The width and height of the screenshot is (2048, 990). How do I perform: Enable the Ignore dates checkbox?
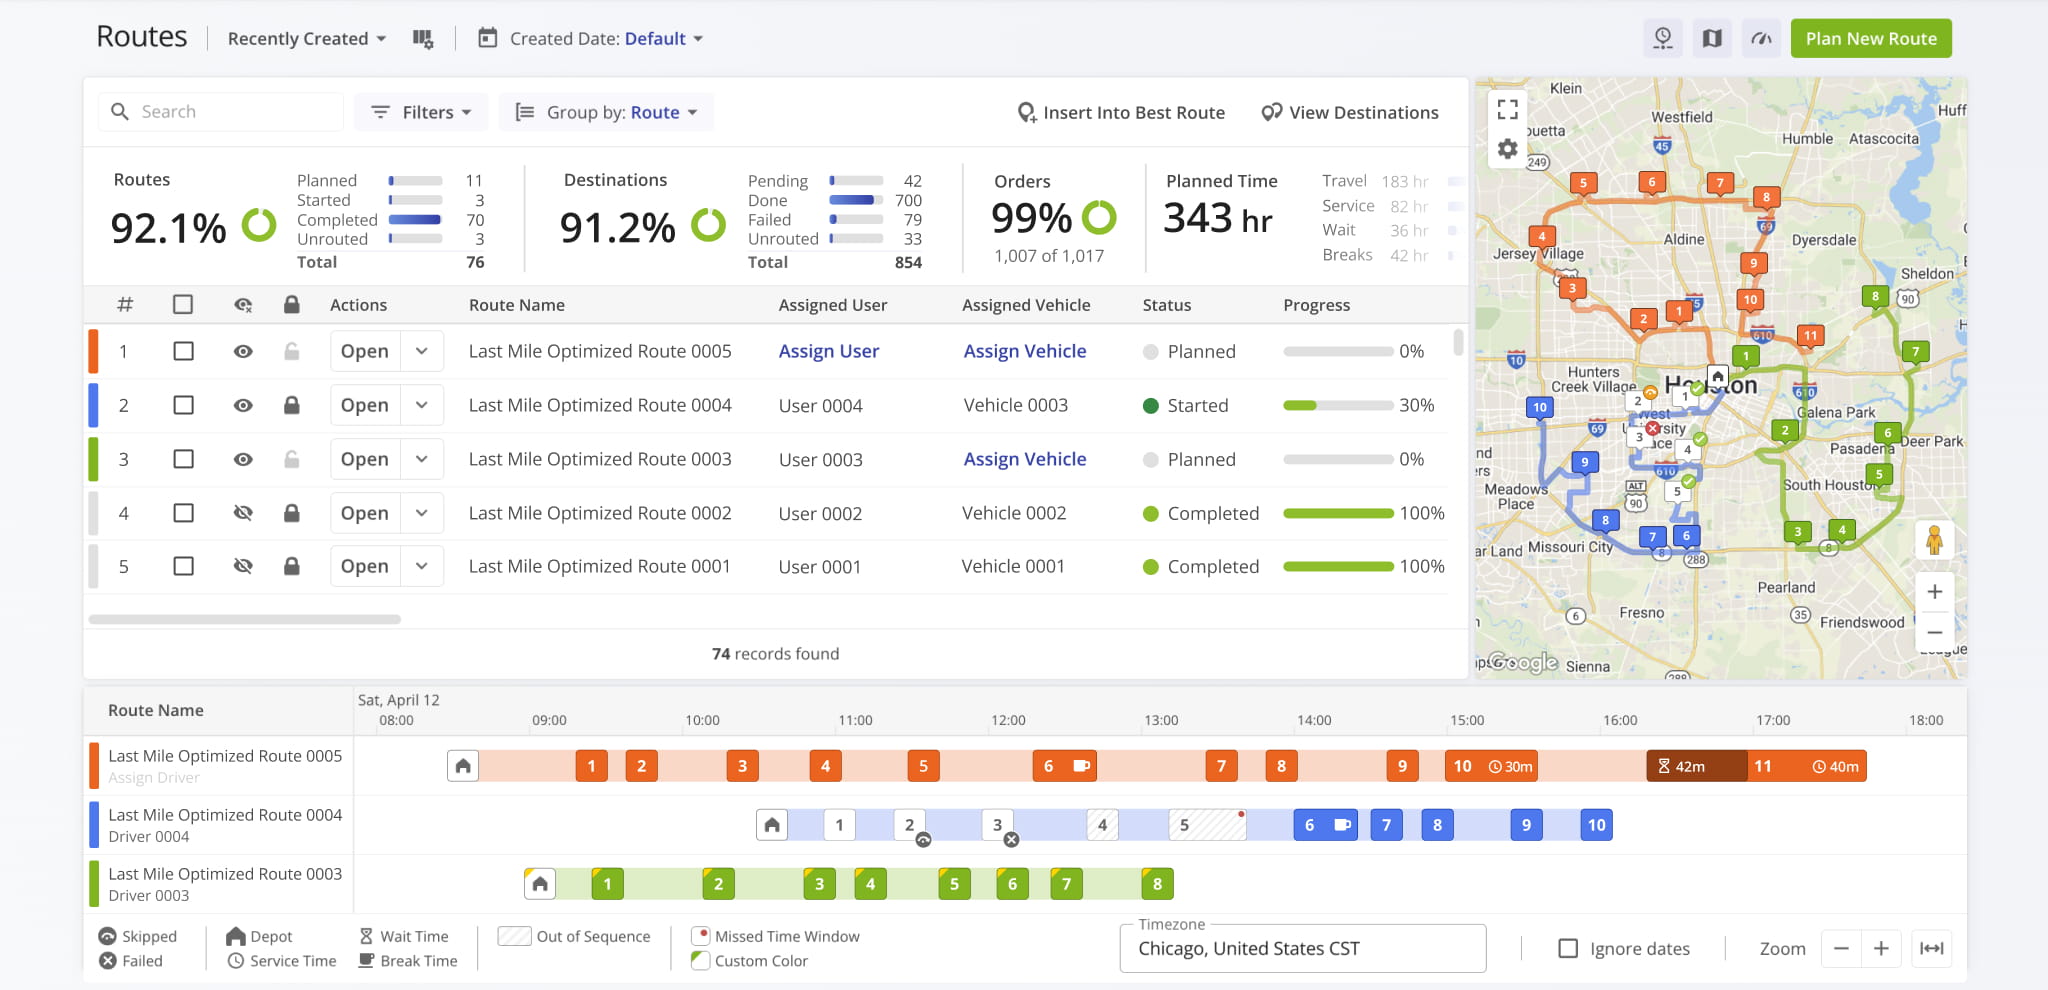click(x=1568, y=948)
